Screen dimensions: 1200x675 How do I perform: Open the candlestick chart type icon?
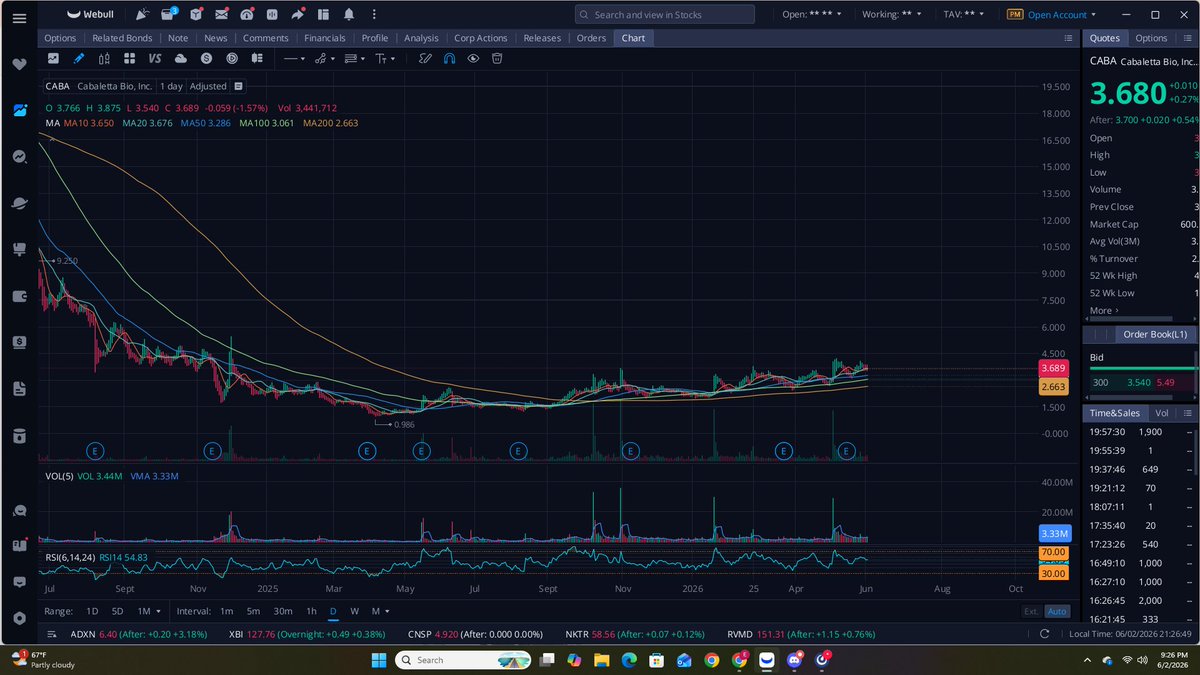pos(104,59)
